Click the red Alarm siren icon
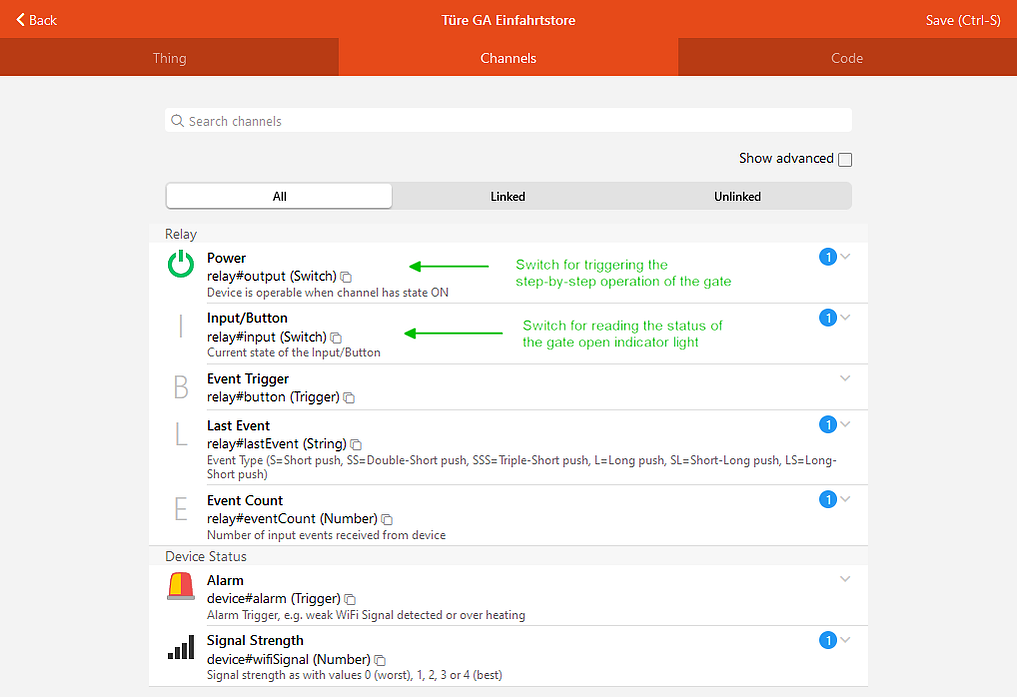 (181, 586)
